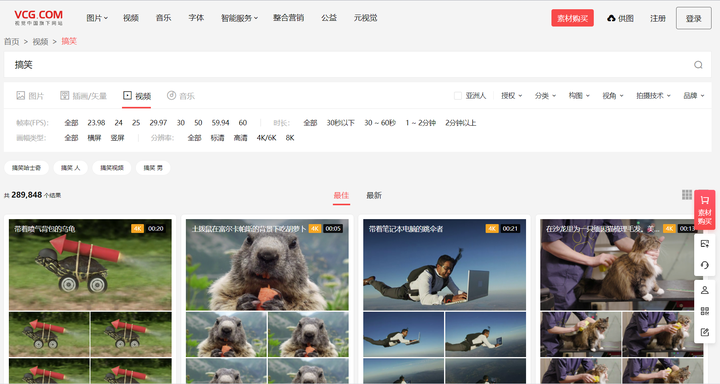
Task: Filter resolution to 8K
Action: point(290,137)
